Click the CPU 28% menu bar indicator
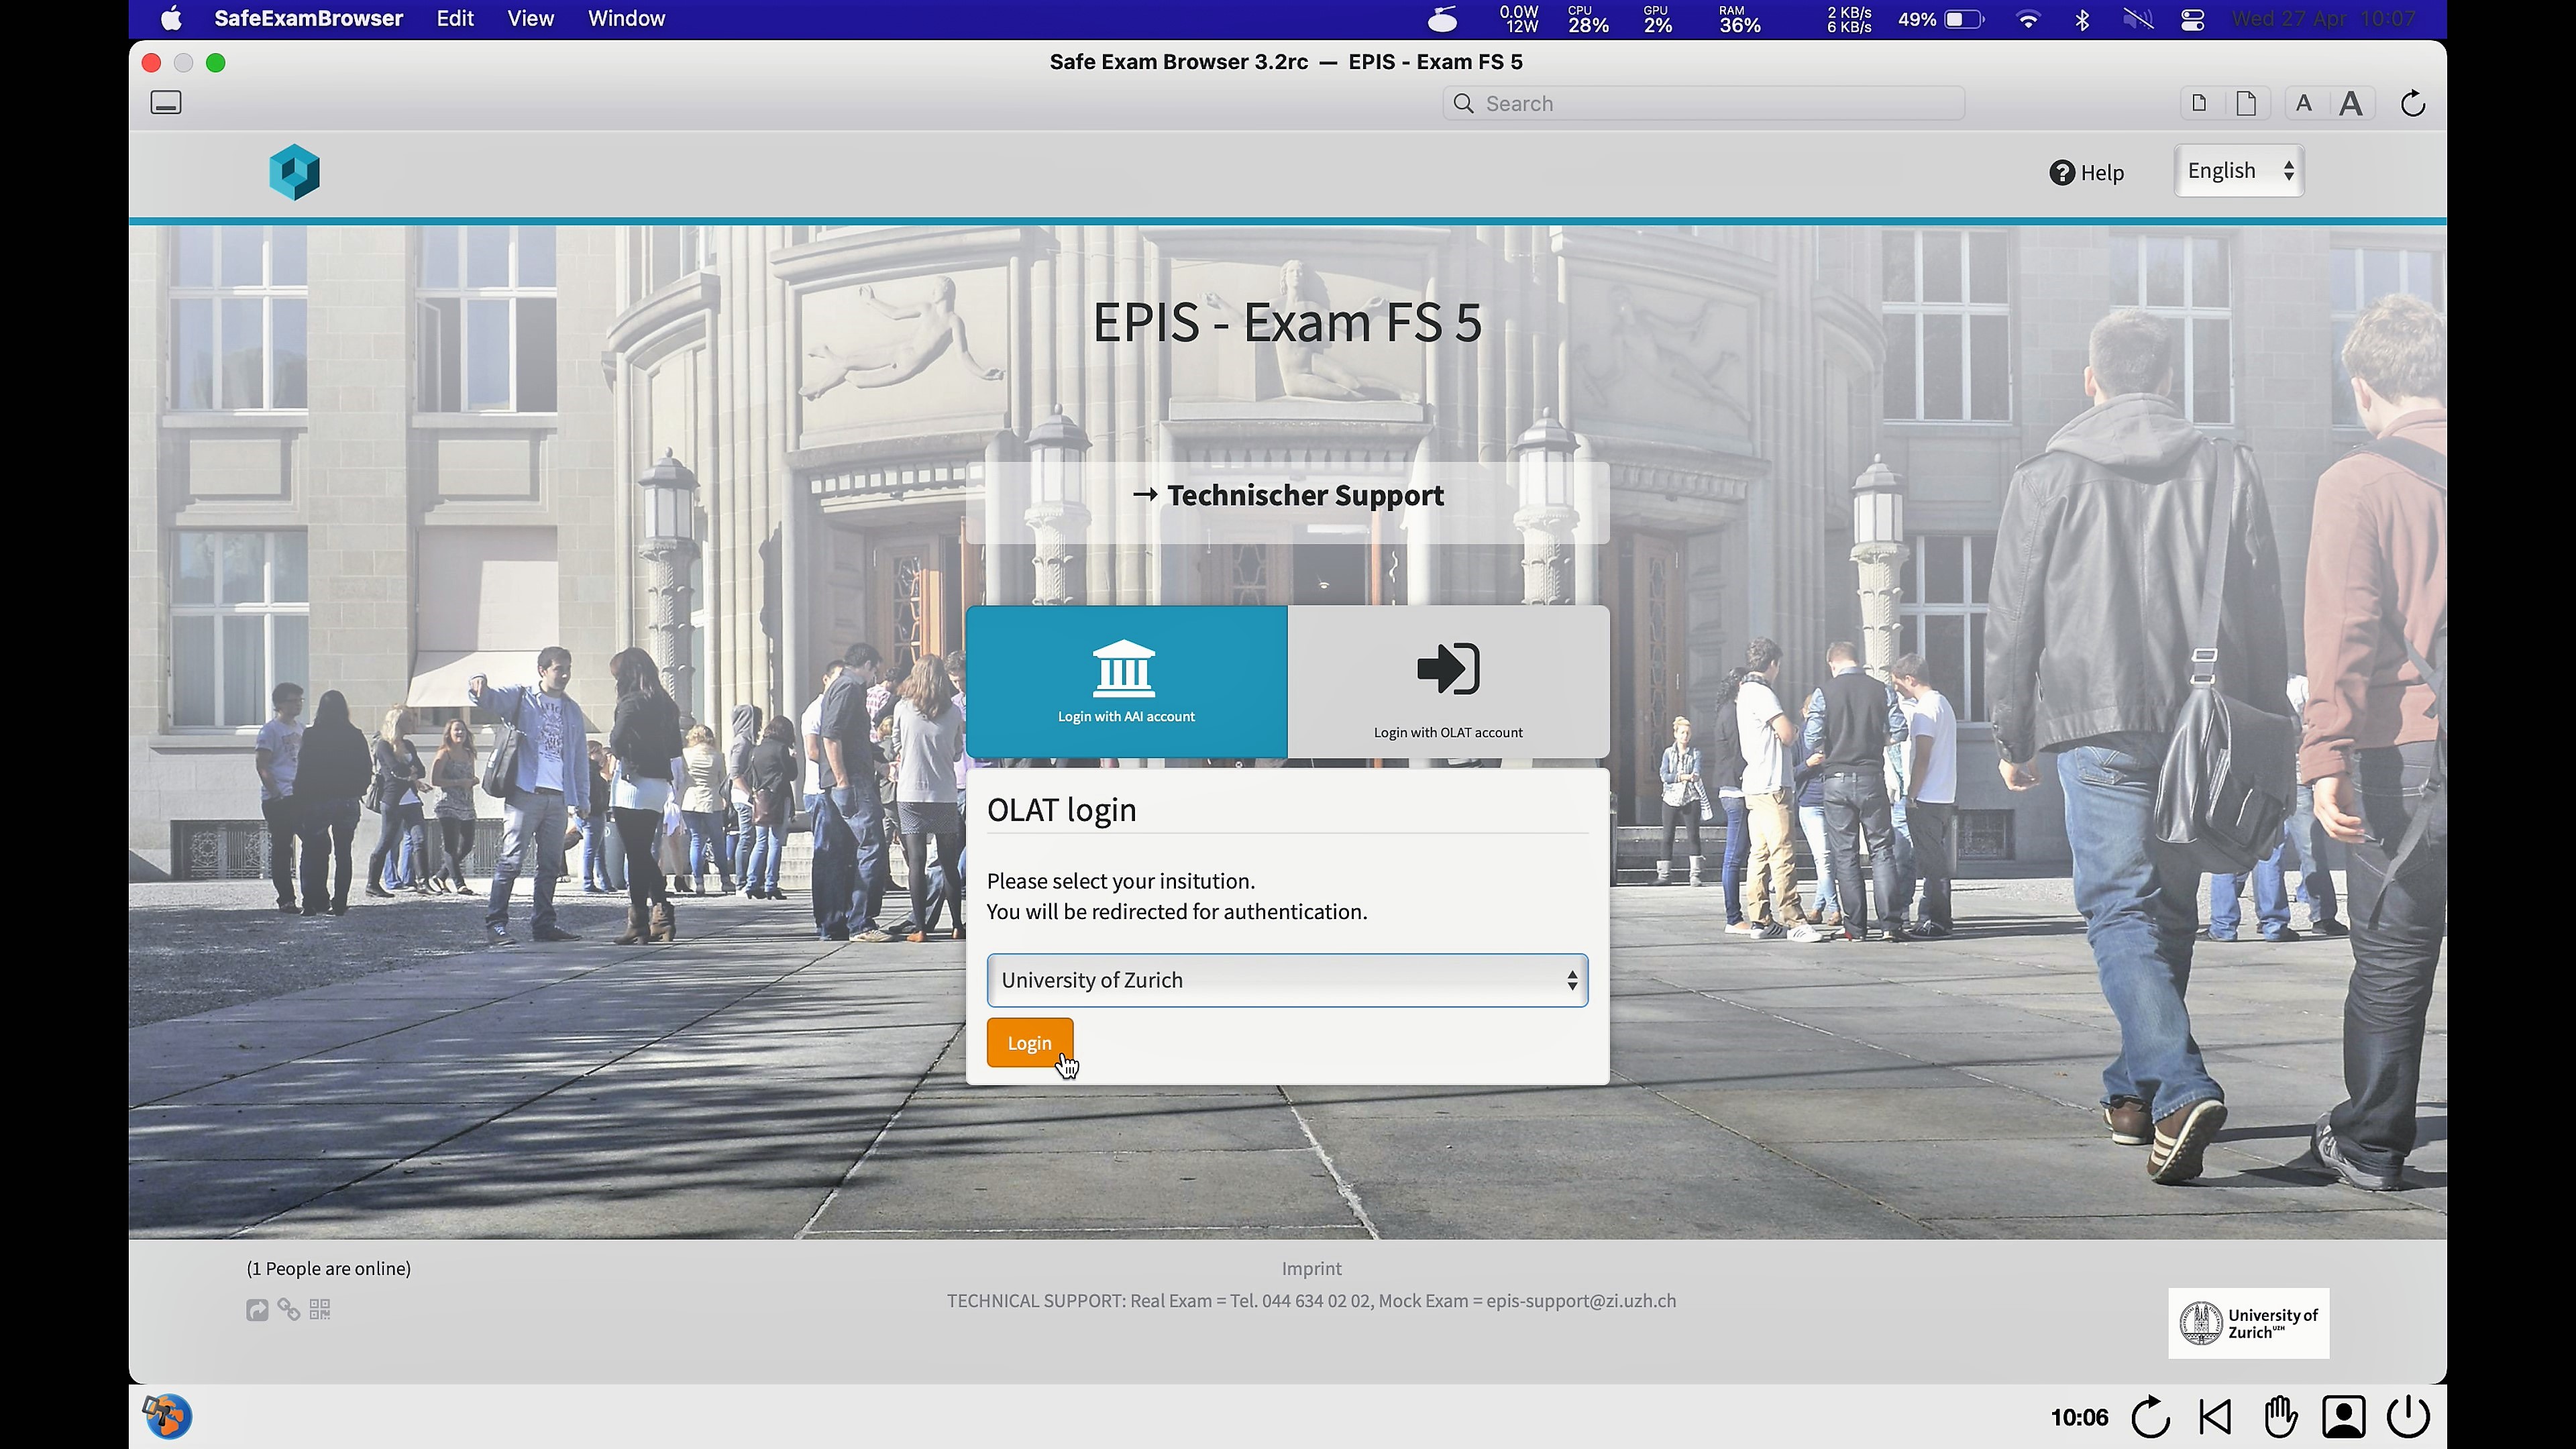Screen dimensions: 2576x1449 coord(1588,19)
